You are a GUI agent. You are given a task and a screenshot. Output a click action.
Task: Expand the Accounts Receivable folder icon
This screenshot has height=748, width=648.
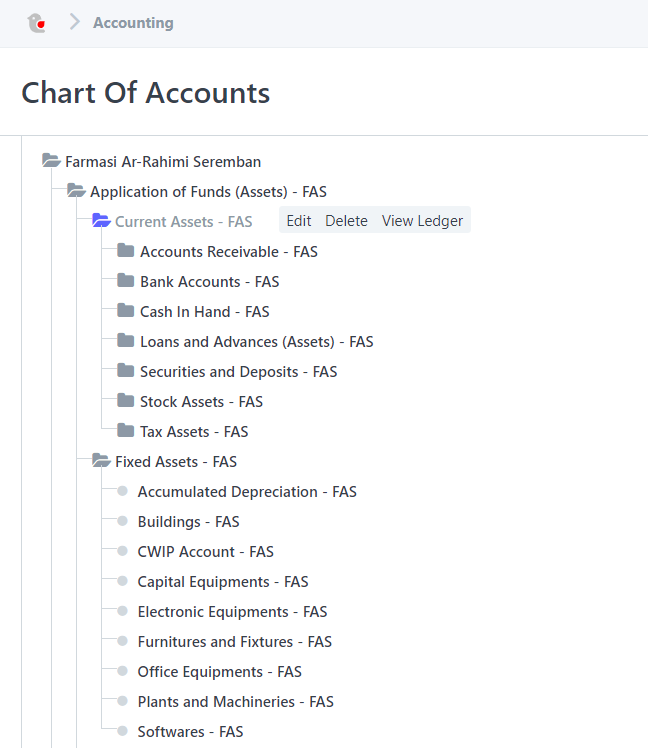[x=125, y=250]
